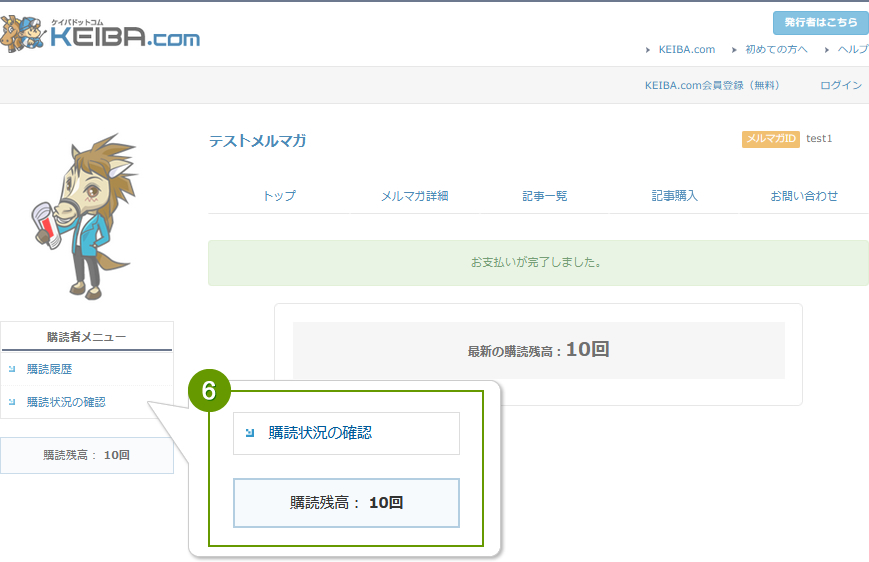Click the horse mascot image

coord(84,216)
